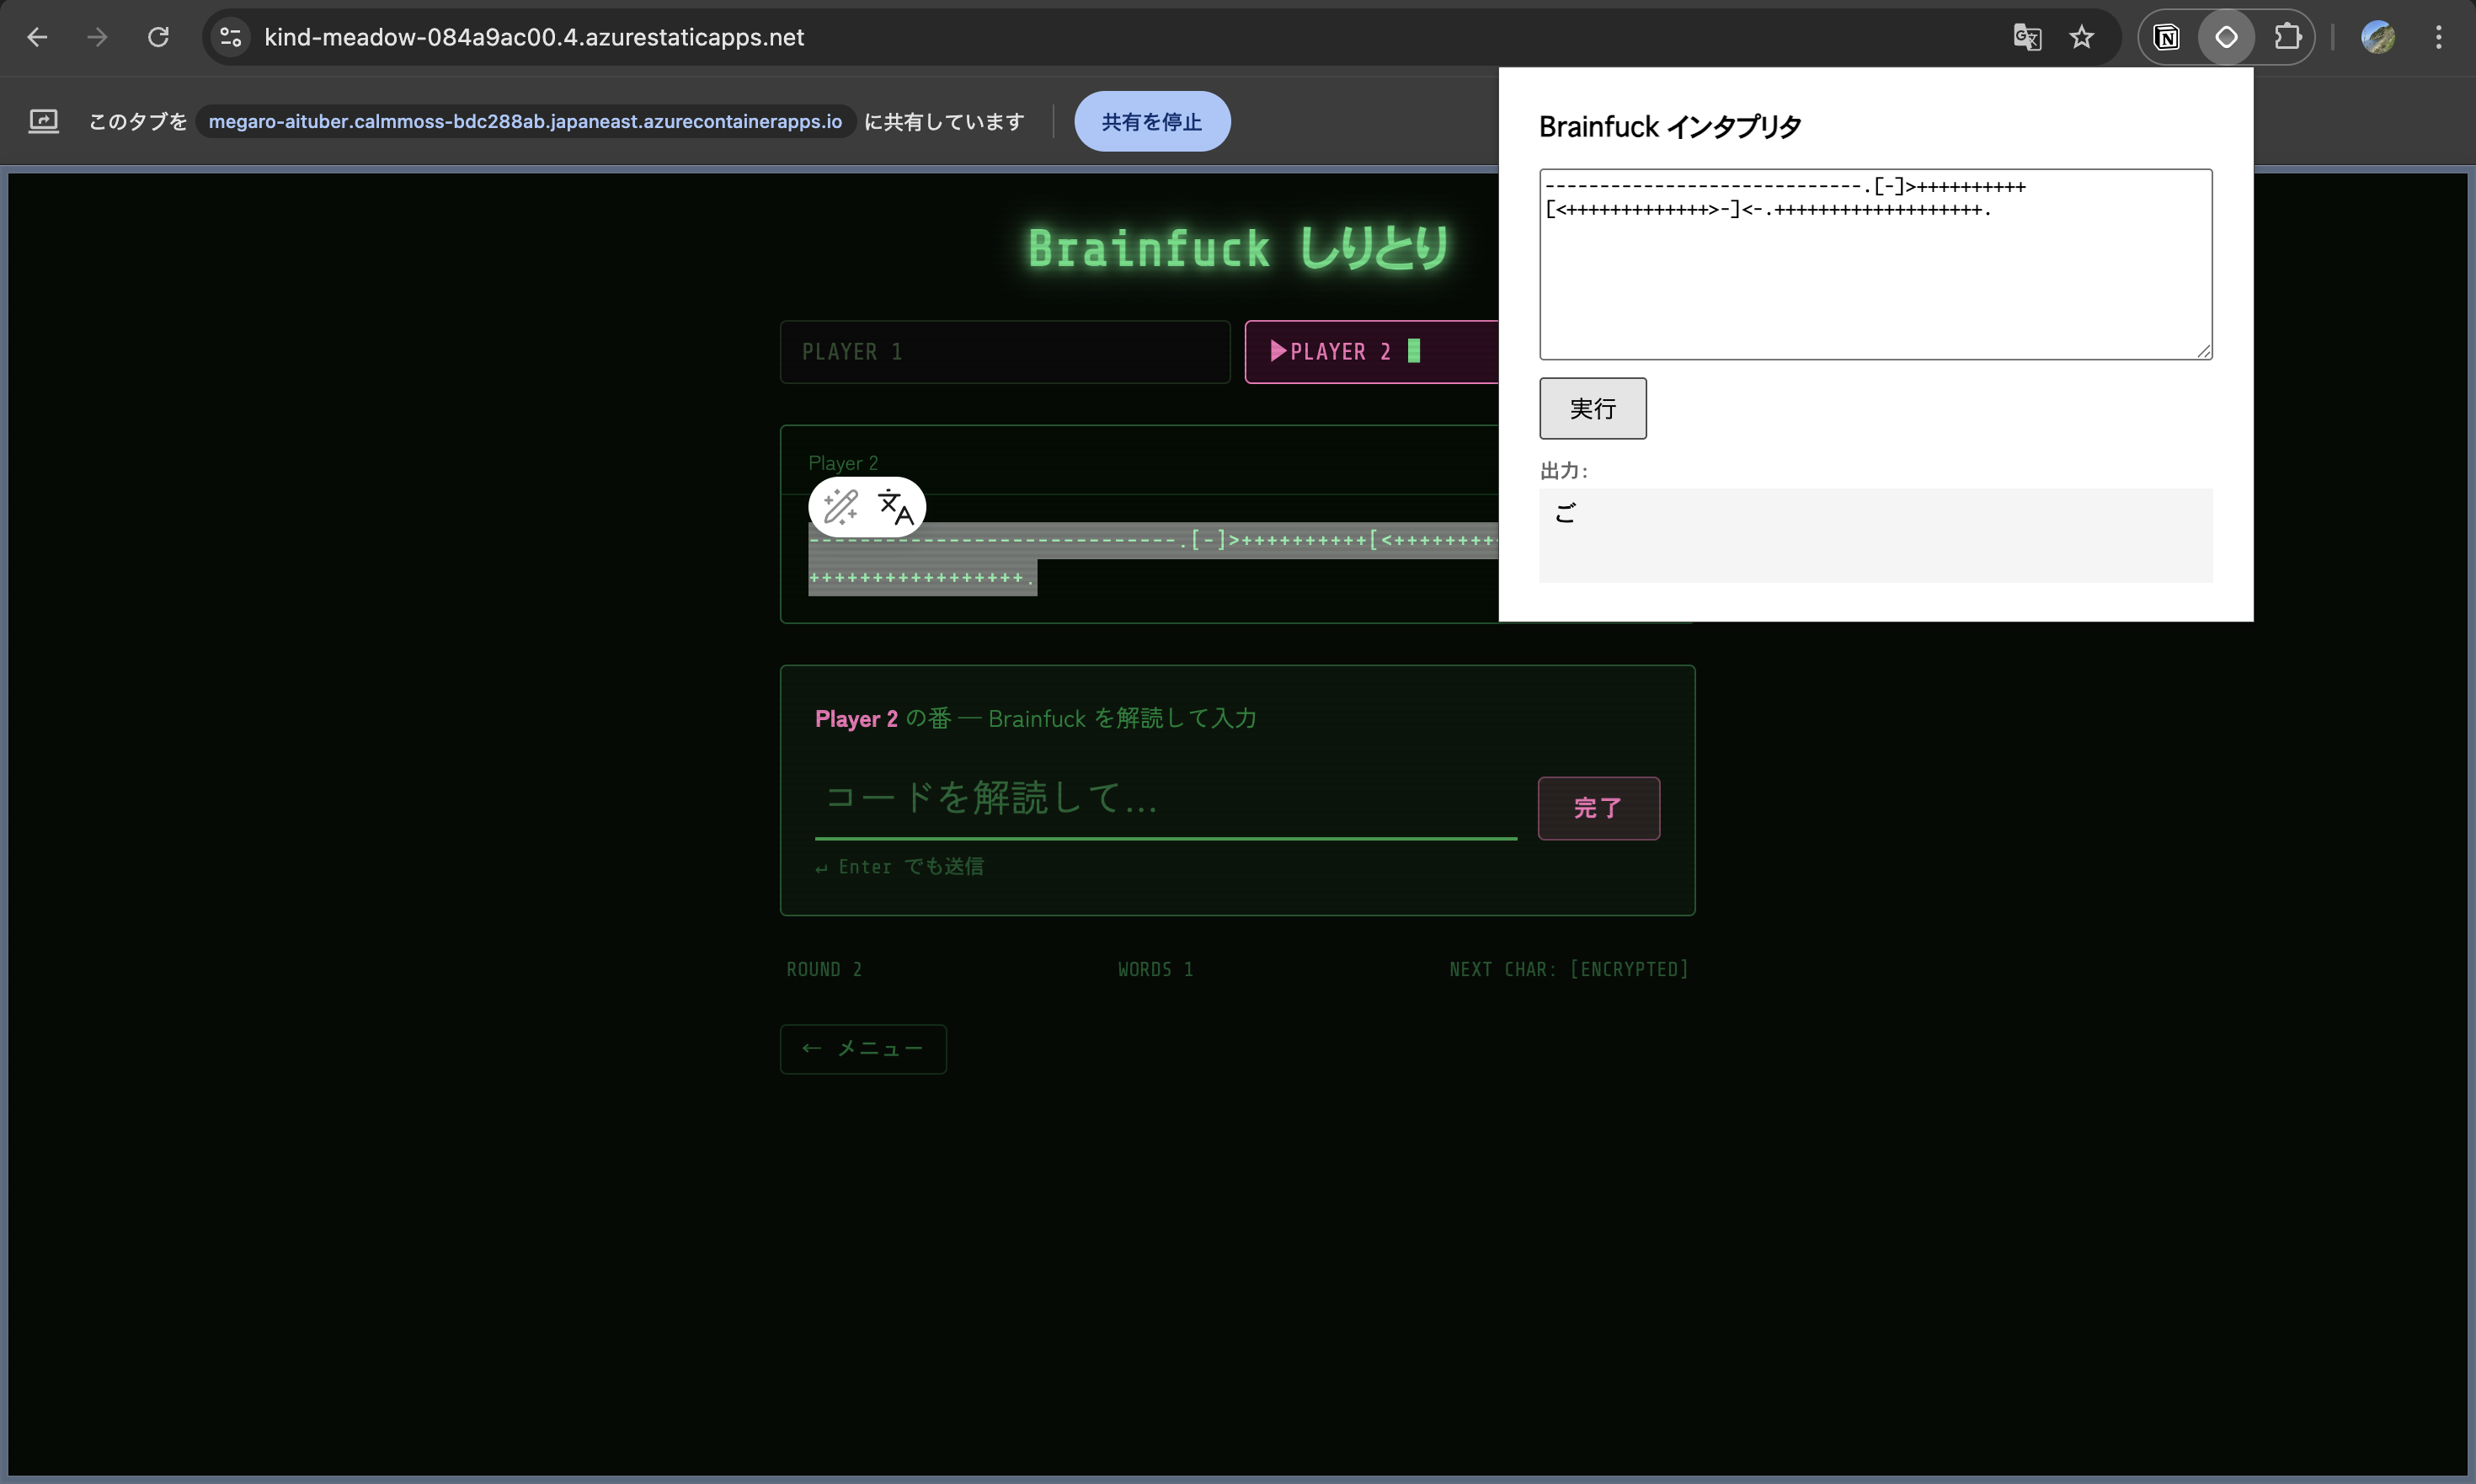The image size is (2476, 1484).
Task: Open site information icon in address bar
Action: tap(231, 37)
